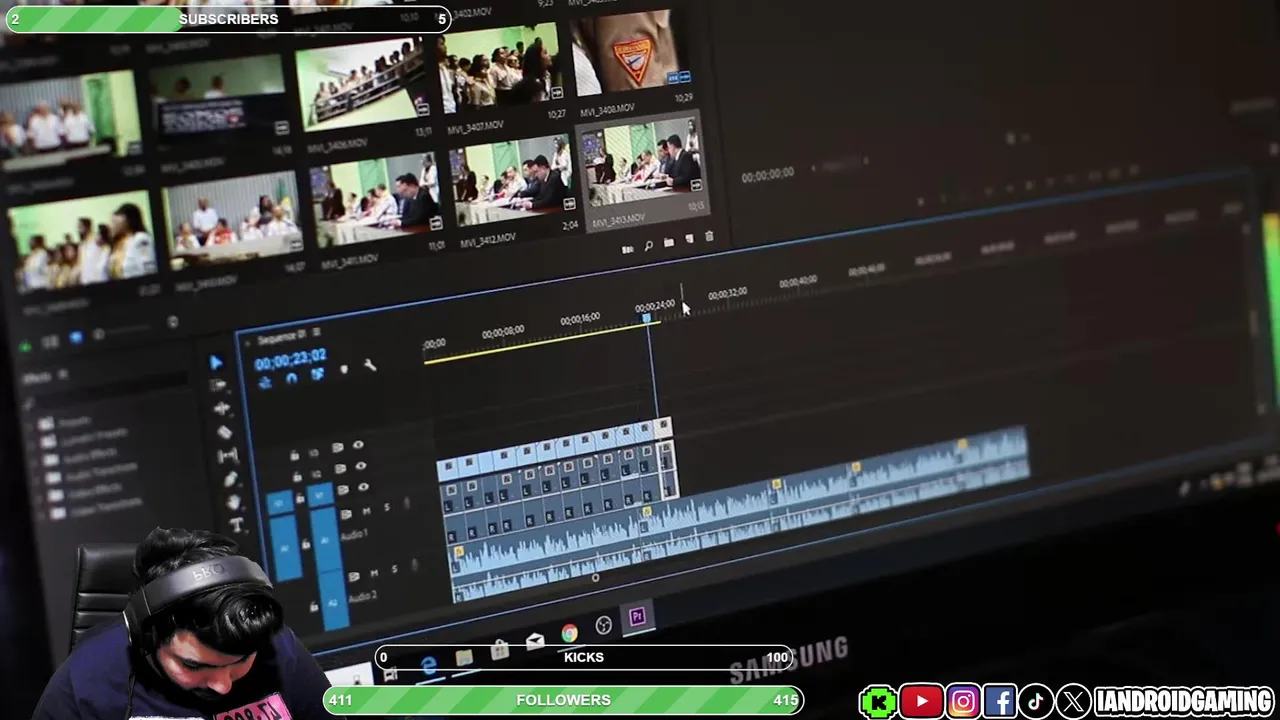Select the Track Select Forward tool

pos(219,386)
